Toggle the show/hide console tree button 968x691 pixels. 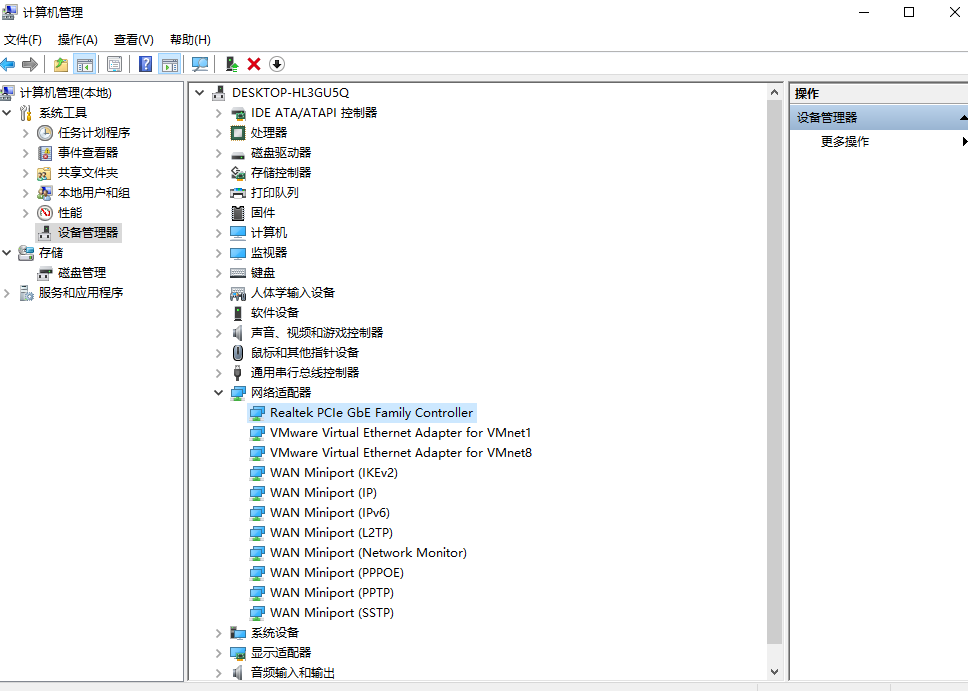click(x=85, y=64)
